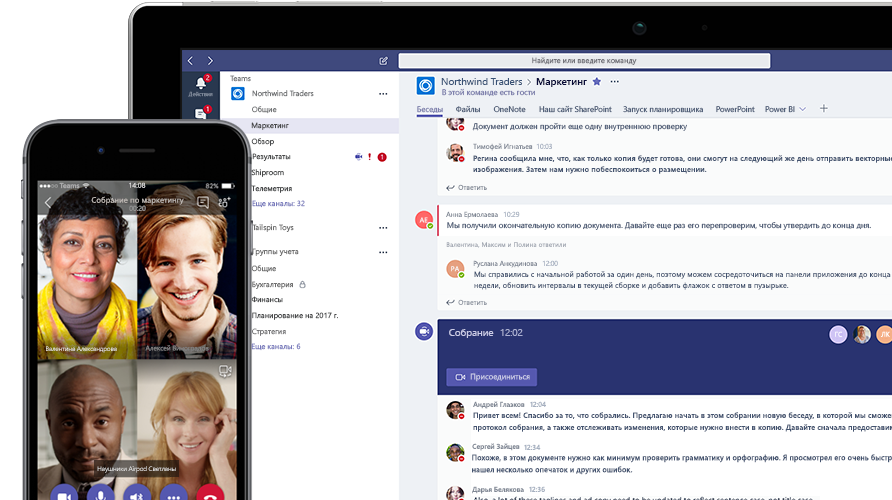Screen dimensions: 892x500
Task: Select Планирование на 2017 г. channel
Action: 295,315
